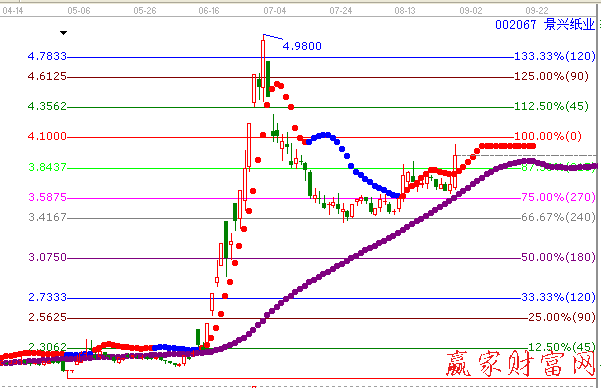The image size is (601, 388).
Task: Click the 07-04 date marker on time axis
Action: coord(275,11)
